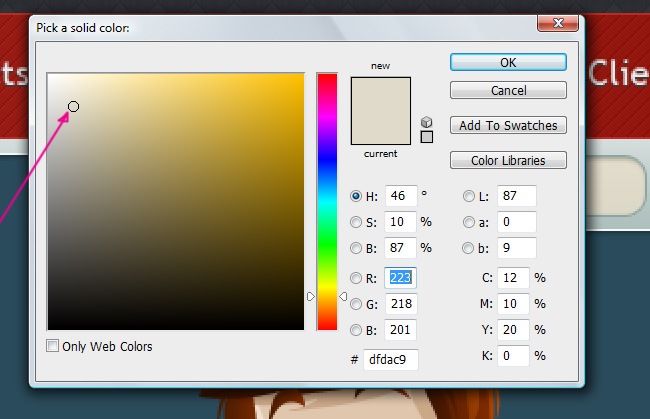Screen dimensions: 650x419
Task: Select the Lab 'a' radio button
Action: tap(469, 222)
